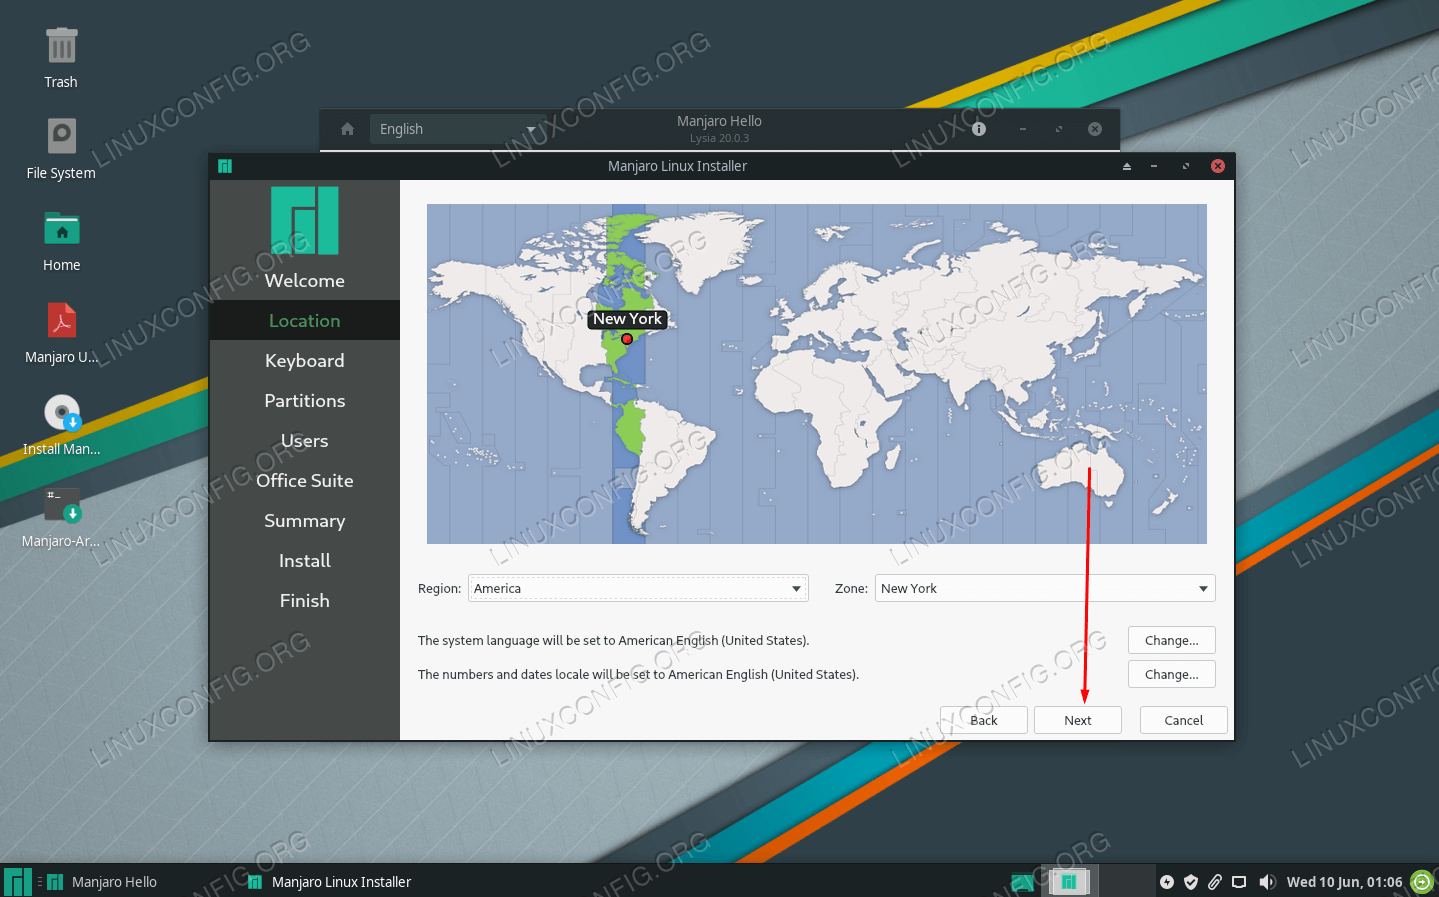Viewport: 1439px width, 897px height.
Task: Click the Cancel button
Action: point(1184,720)
